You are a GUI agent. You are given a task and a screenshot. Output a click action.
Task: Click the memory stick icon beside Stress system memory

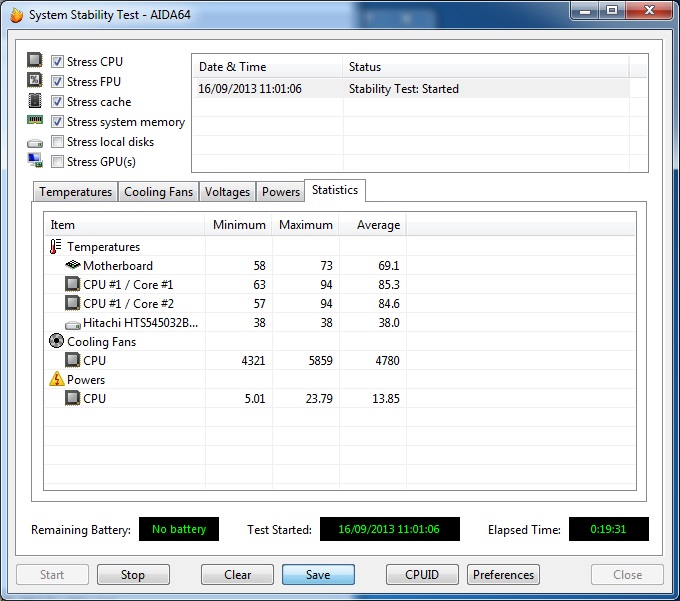tap(35, 121)
